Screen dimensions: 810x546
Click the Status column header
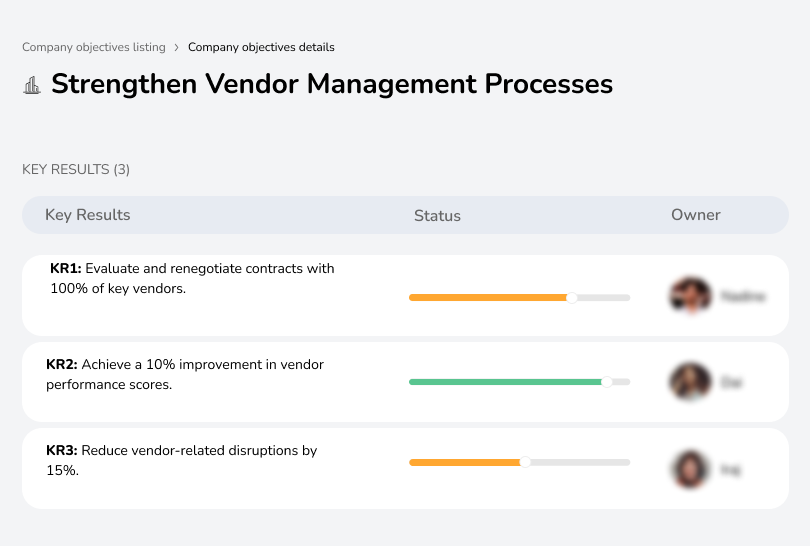point(437,215)
